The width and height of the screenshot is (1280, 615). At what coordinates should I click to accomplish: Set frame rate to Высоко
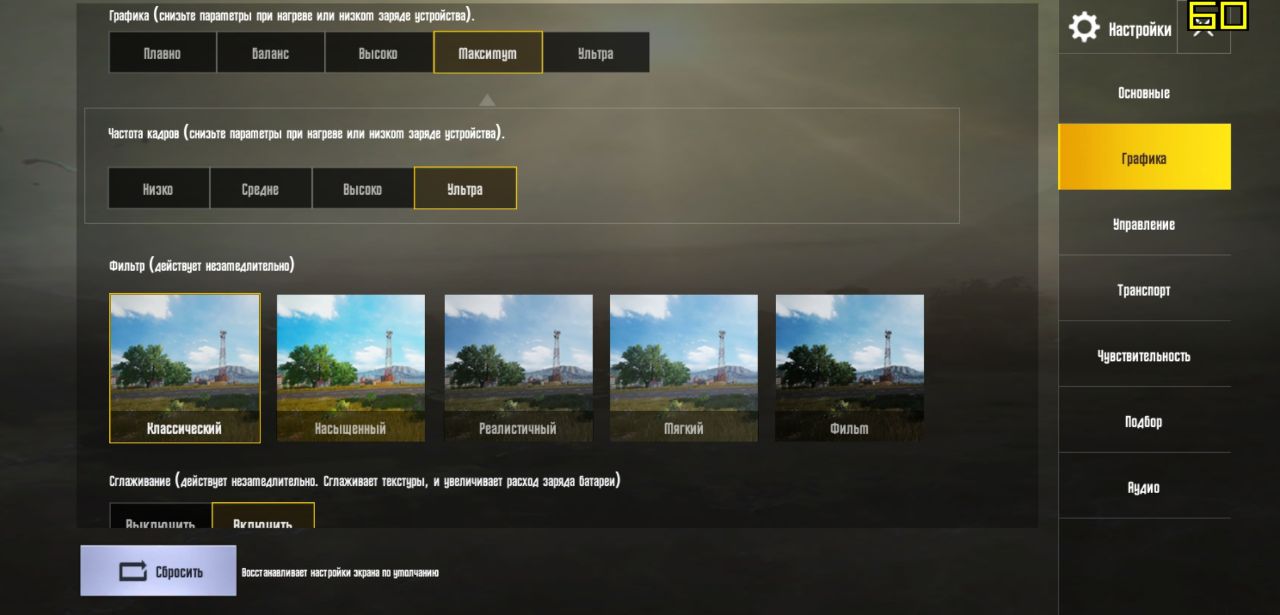coord(363,188)
